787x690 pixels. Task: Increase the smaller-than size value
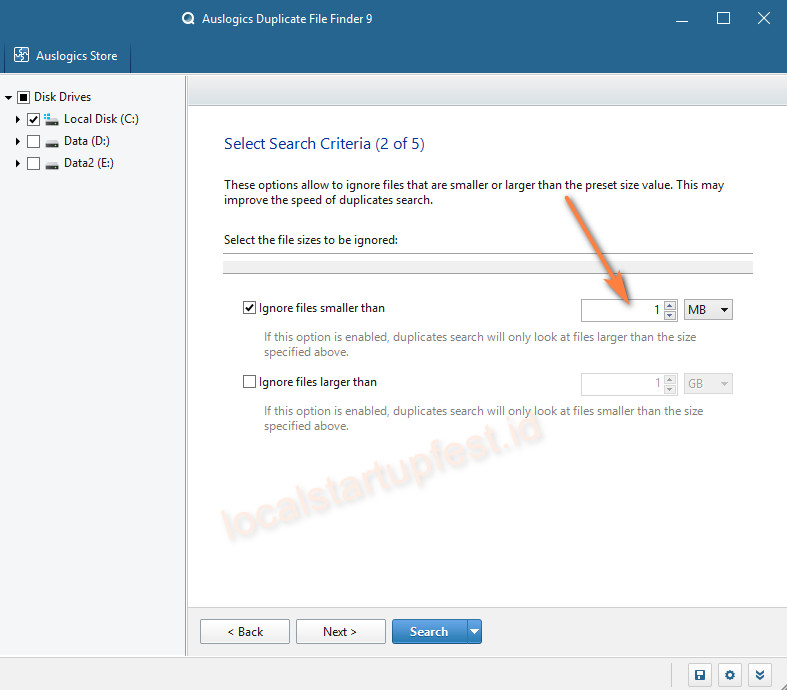click(670, 305)
